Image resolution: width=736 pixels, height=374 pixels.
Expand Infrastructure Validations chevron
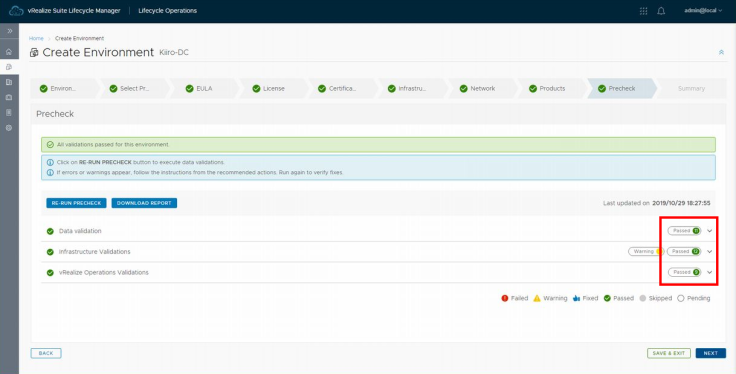[709, 252]
